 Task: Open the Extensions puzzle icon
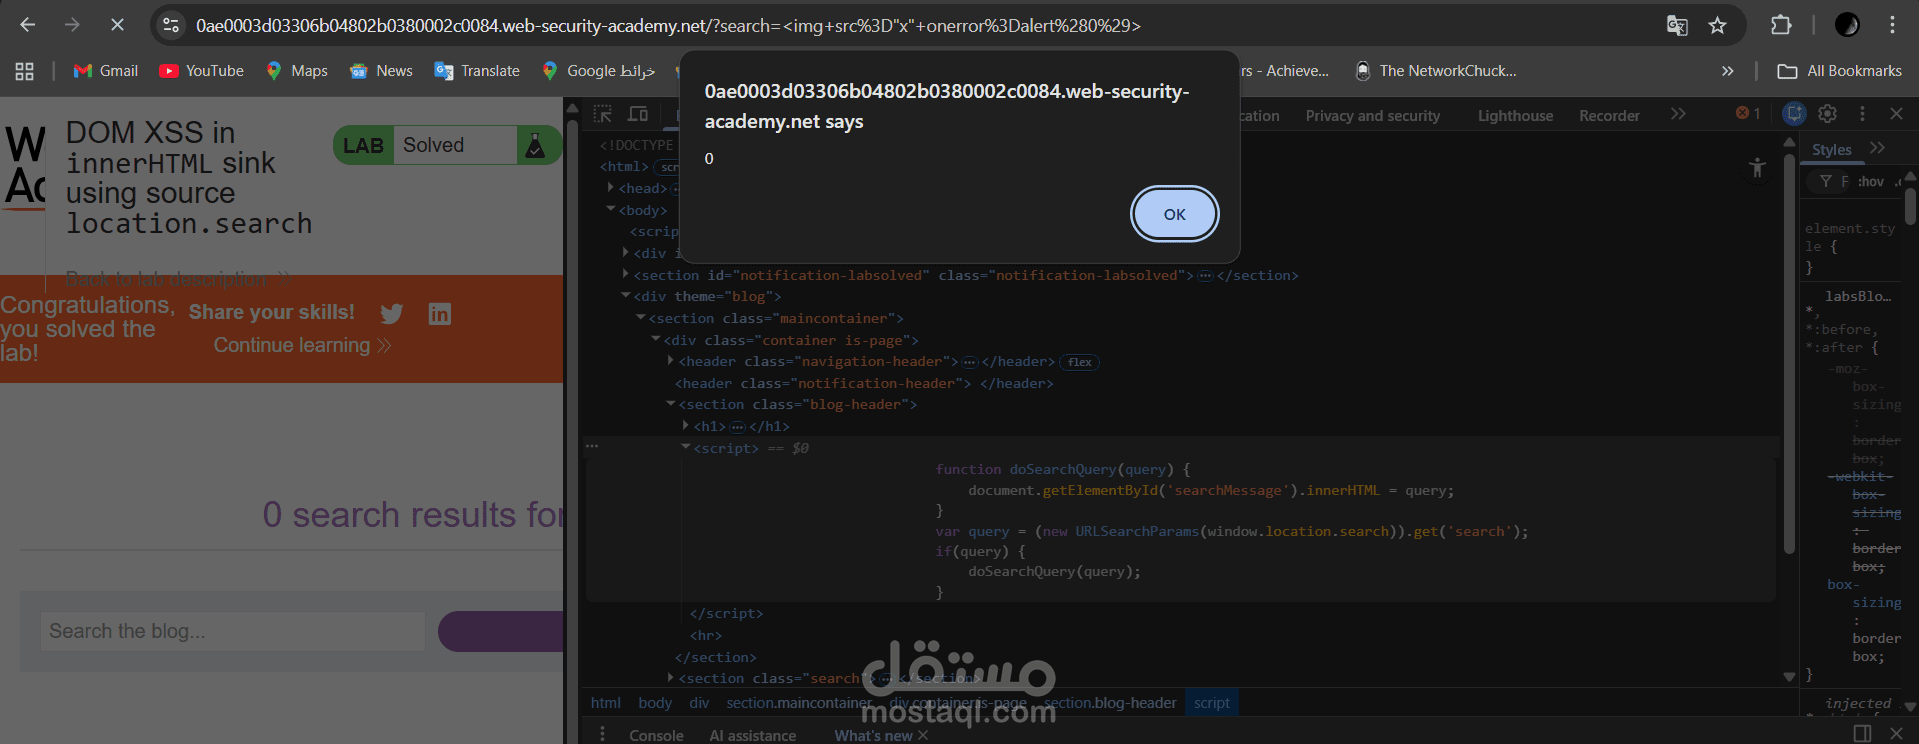coord(1781,25)
